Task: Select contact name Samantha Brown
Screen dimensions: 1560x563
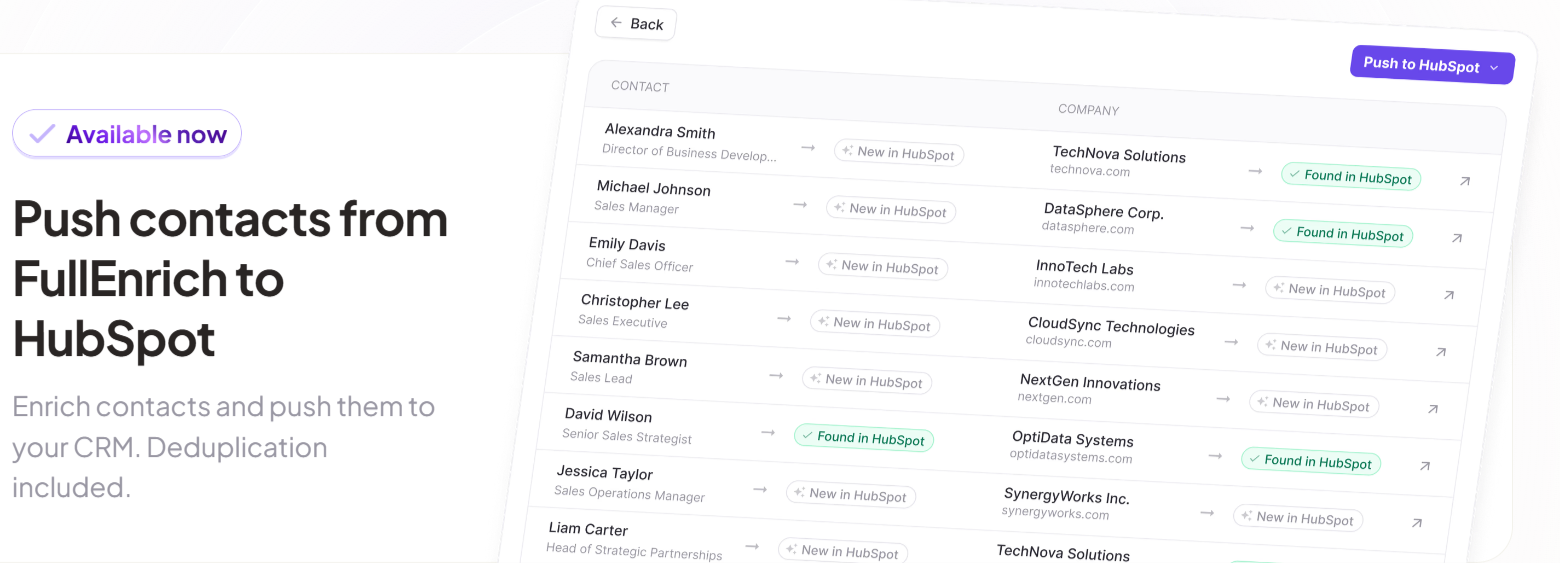Action: [x=630, y=359]
